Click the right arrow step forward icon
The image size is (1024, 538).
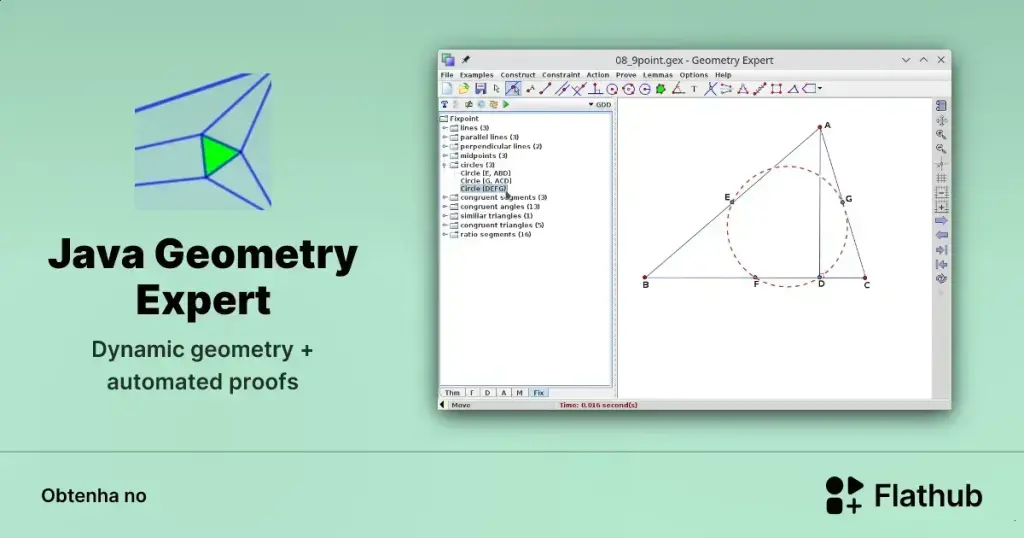(x=941, y=221)
